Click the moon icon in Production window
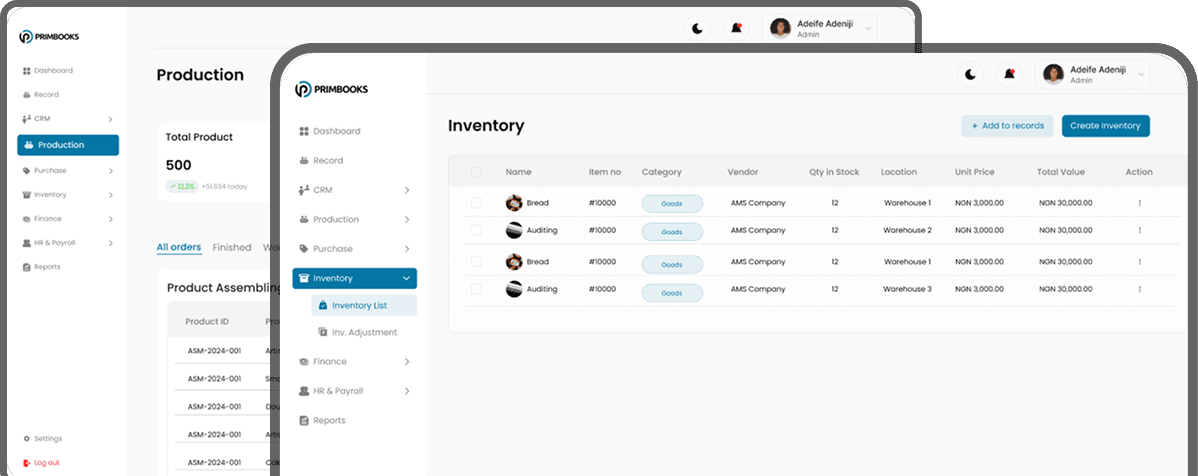The image size is (1198, 476). (x=698, y=28)
